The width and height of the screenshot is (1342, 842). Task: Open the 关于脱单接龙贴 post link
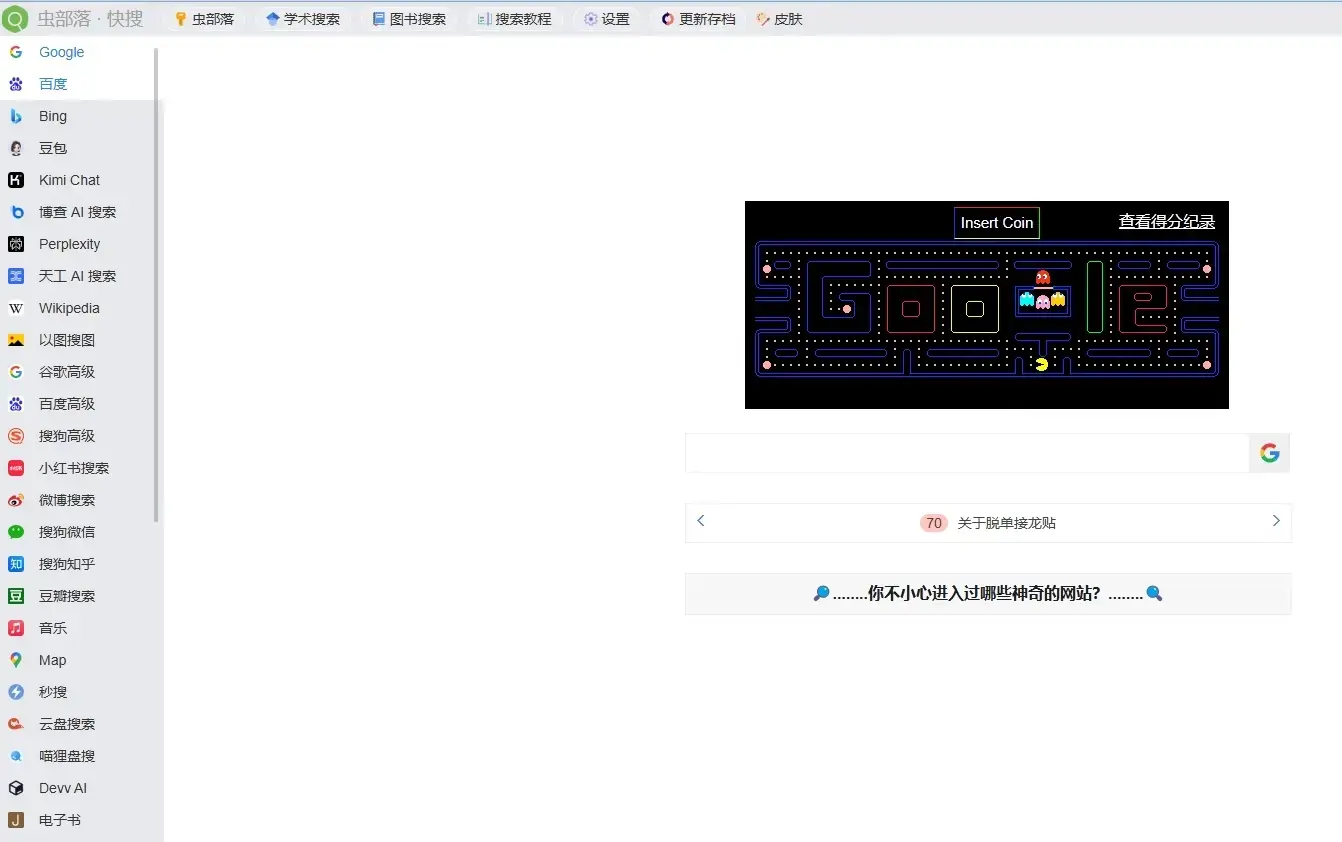click(1006, 523)
